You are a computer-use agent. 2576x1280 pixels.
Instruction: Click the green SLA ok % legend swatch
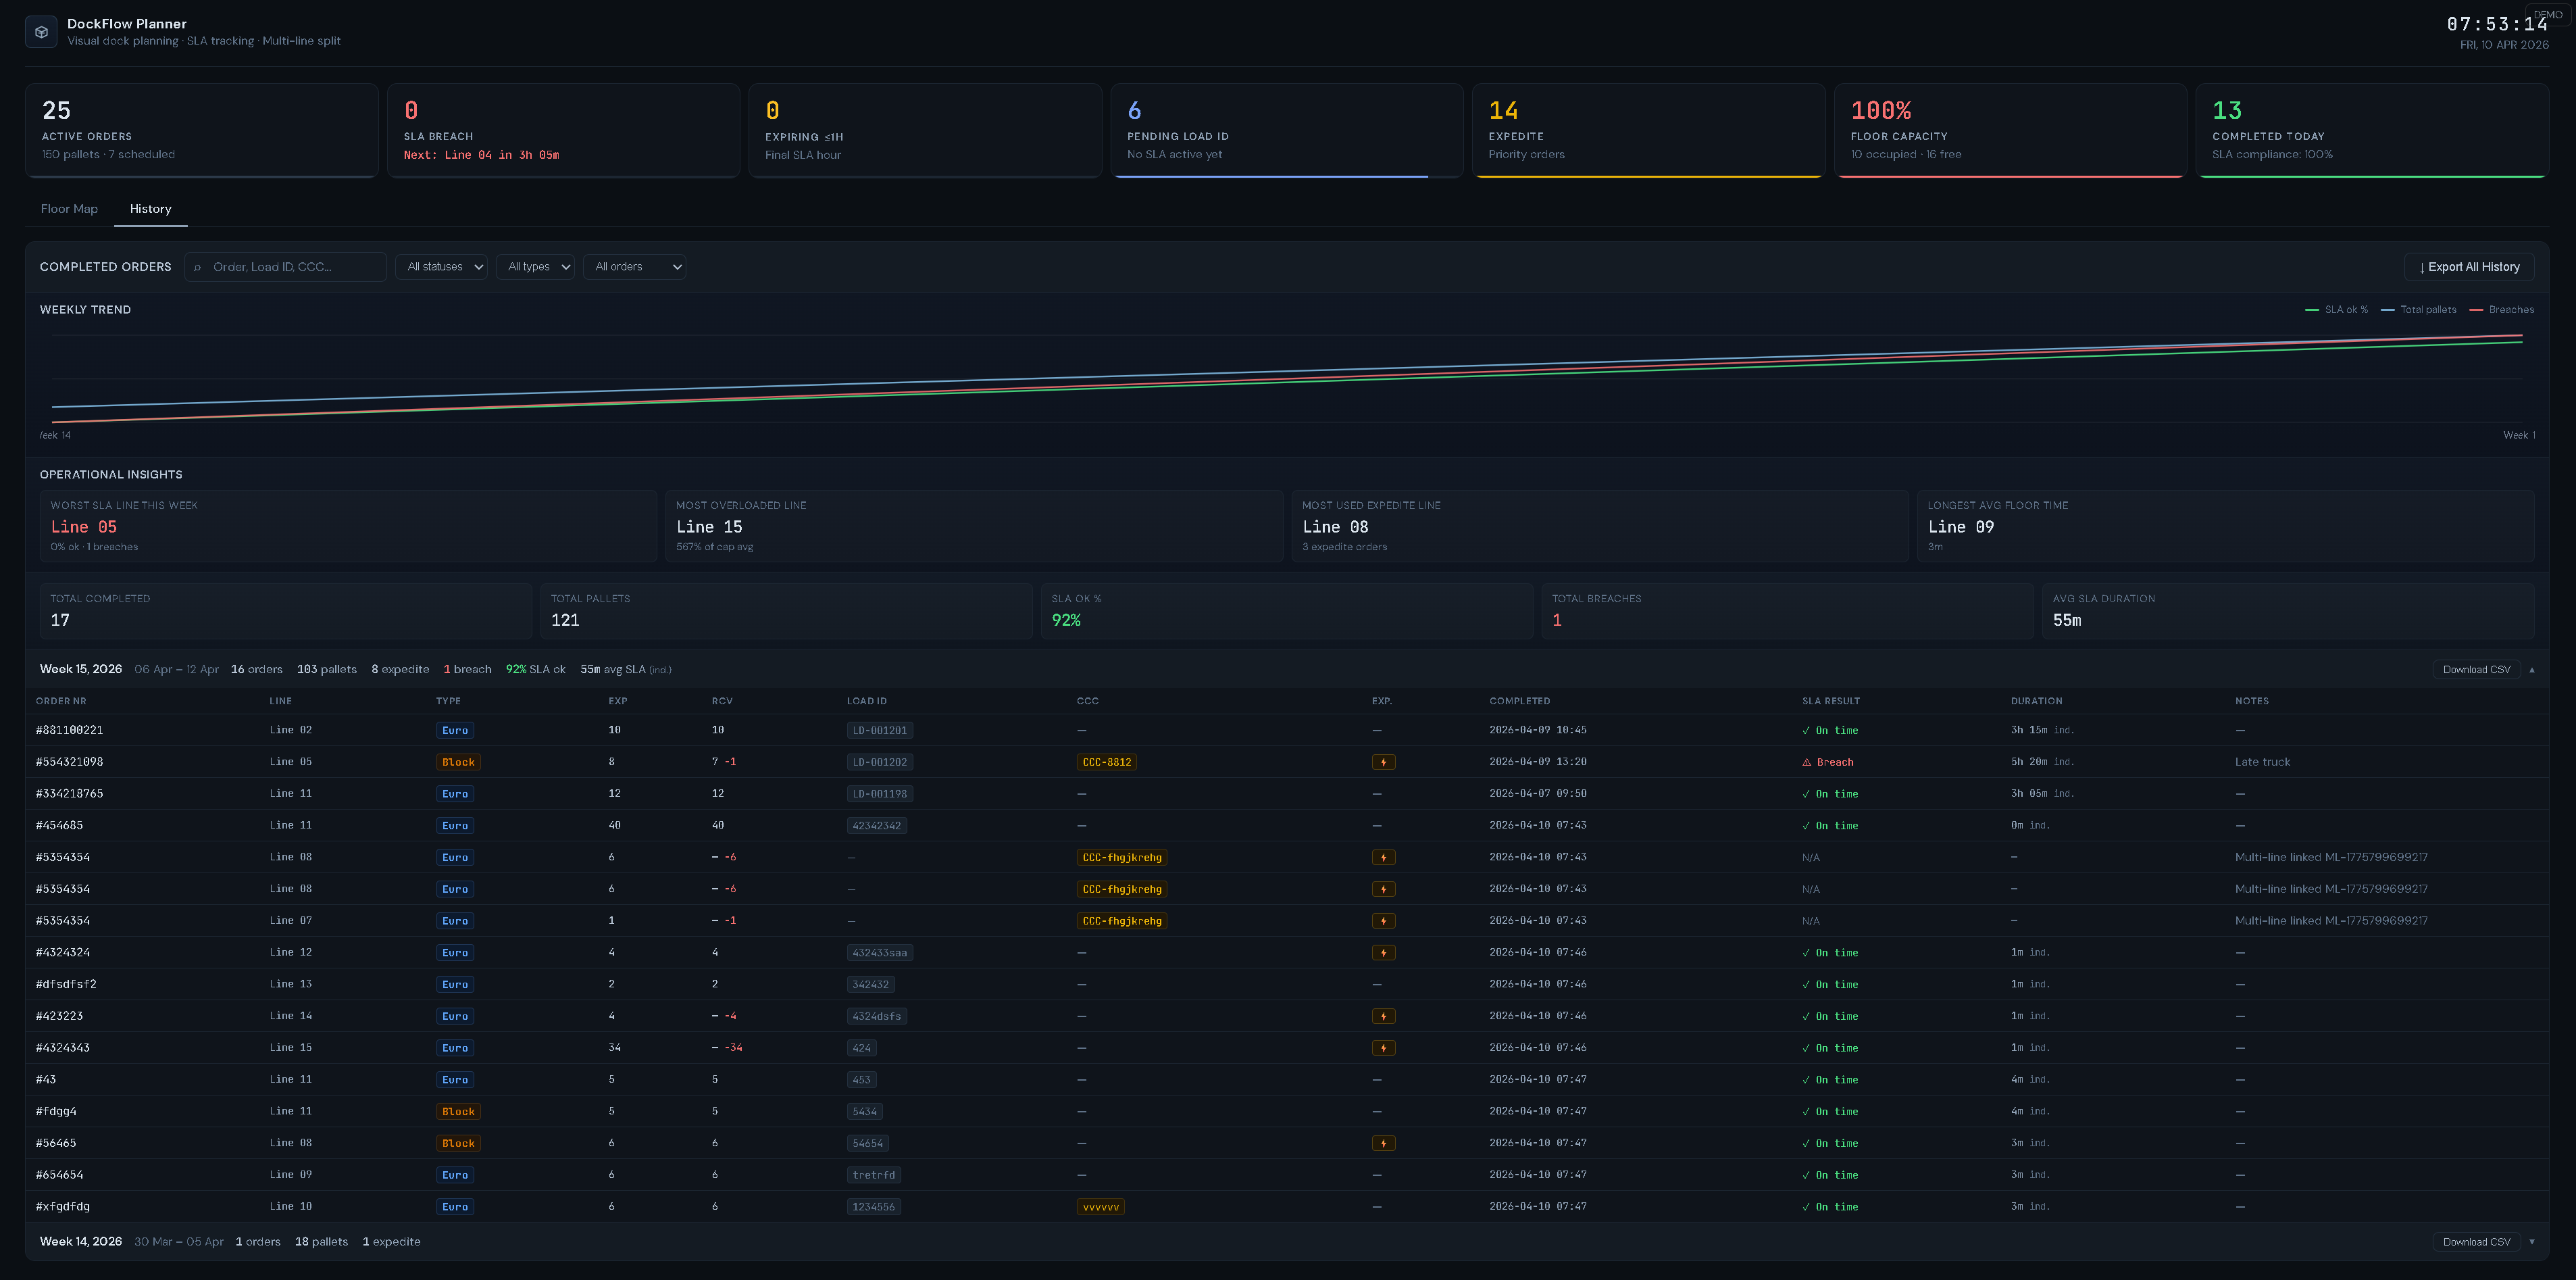[2312, 310]
